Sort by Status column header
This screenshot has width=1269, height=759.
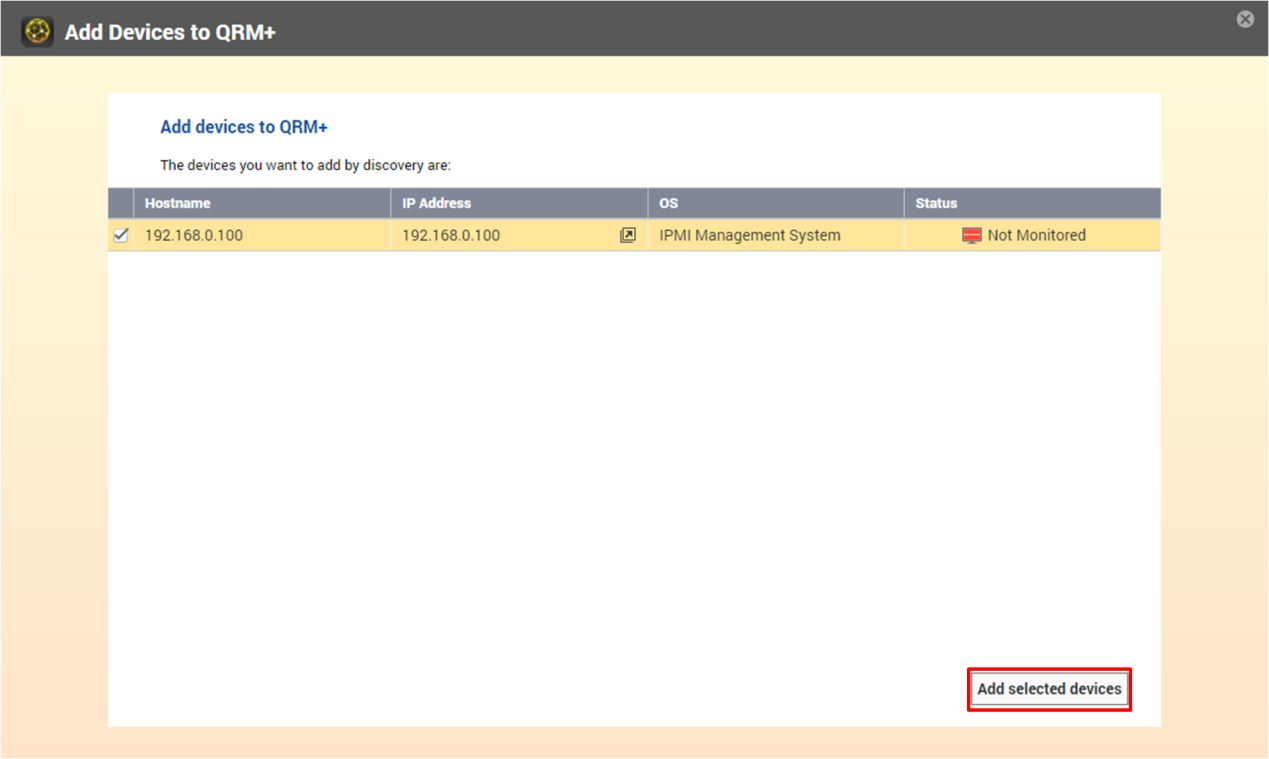(1032, 203)
